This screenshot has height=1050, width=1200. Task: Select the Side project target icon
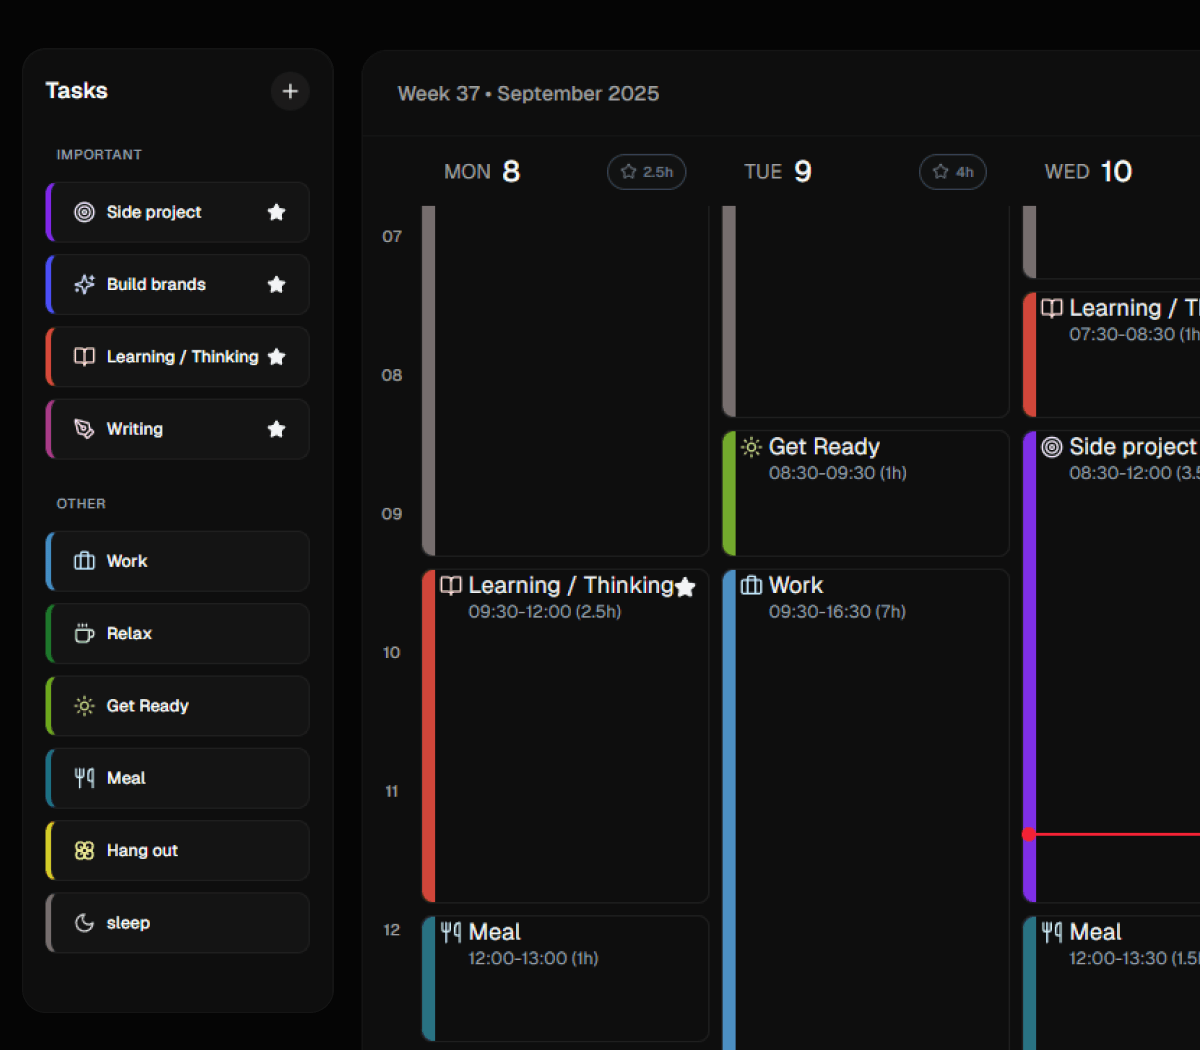(x=83, y=212)
